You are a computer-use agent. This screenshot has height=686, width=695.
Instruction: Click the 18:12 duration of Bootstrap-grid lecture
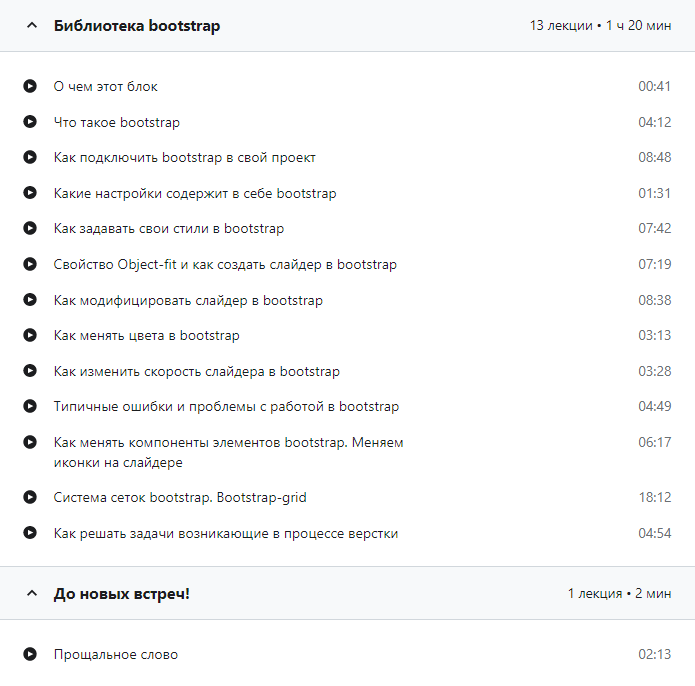coord(654,497)
